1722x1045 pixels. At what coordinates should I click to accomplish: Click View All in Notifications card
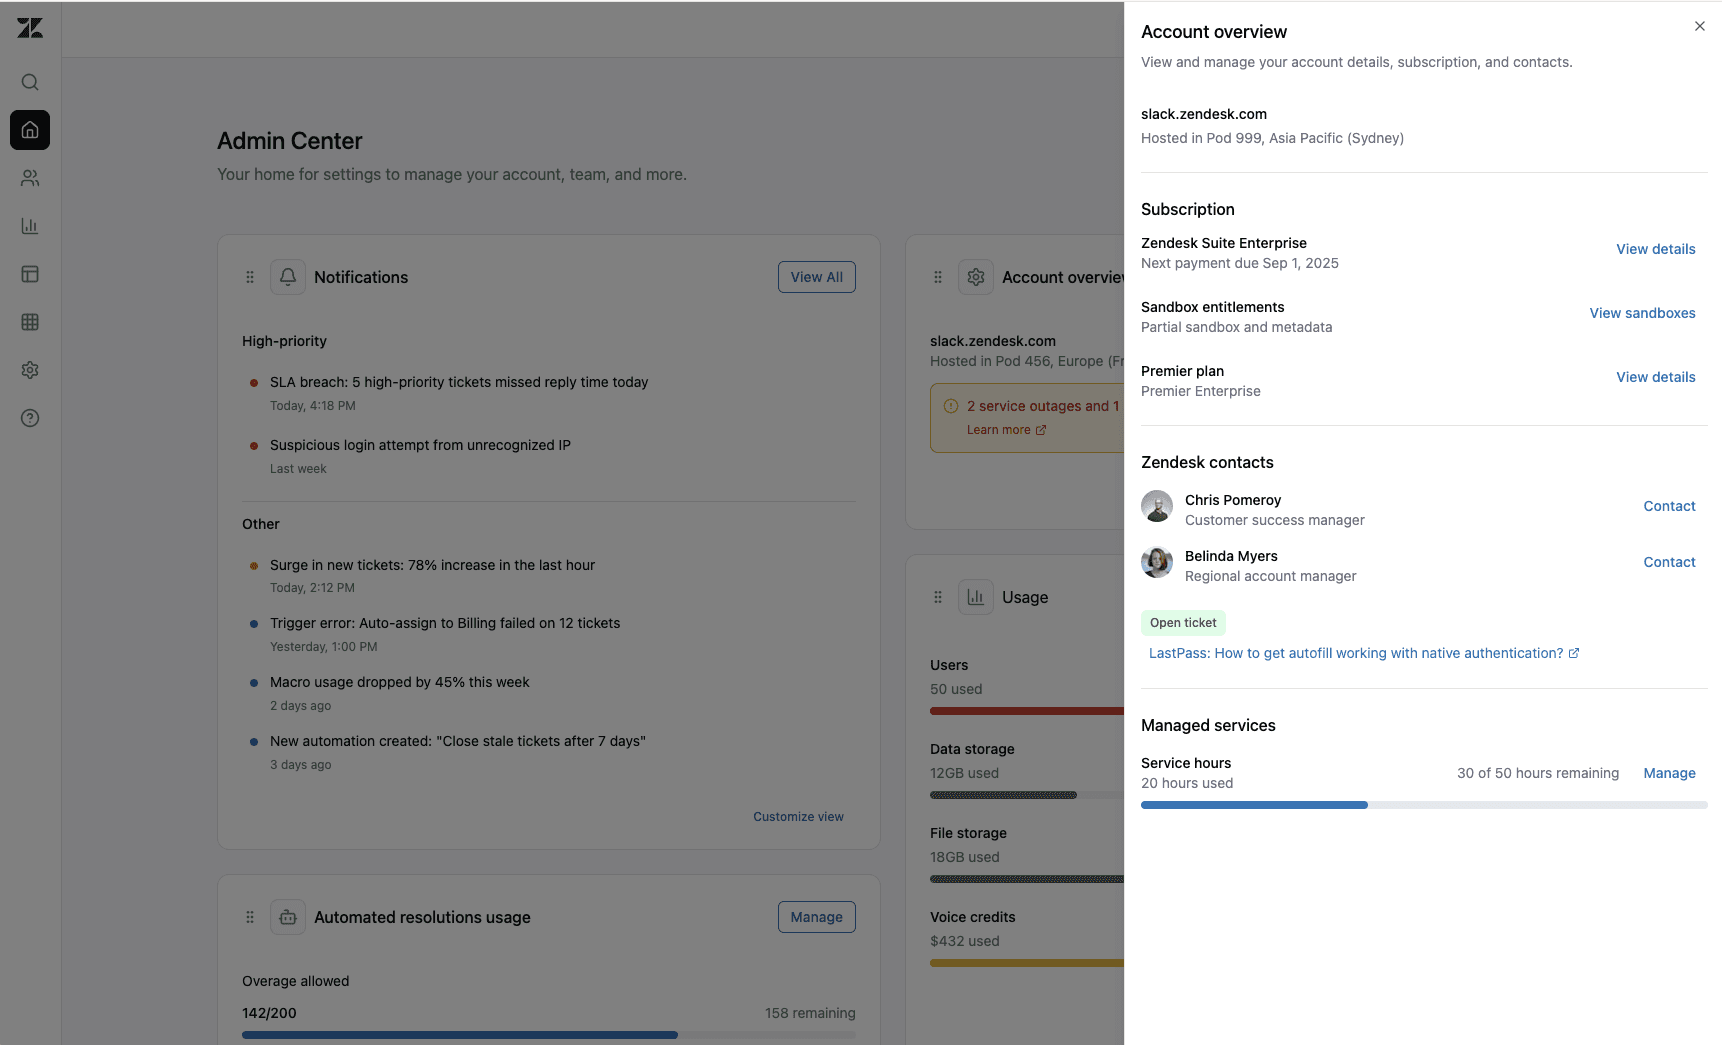pyautogui.click(x=817, y=277)
